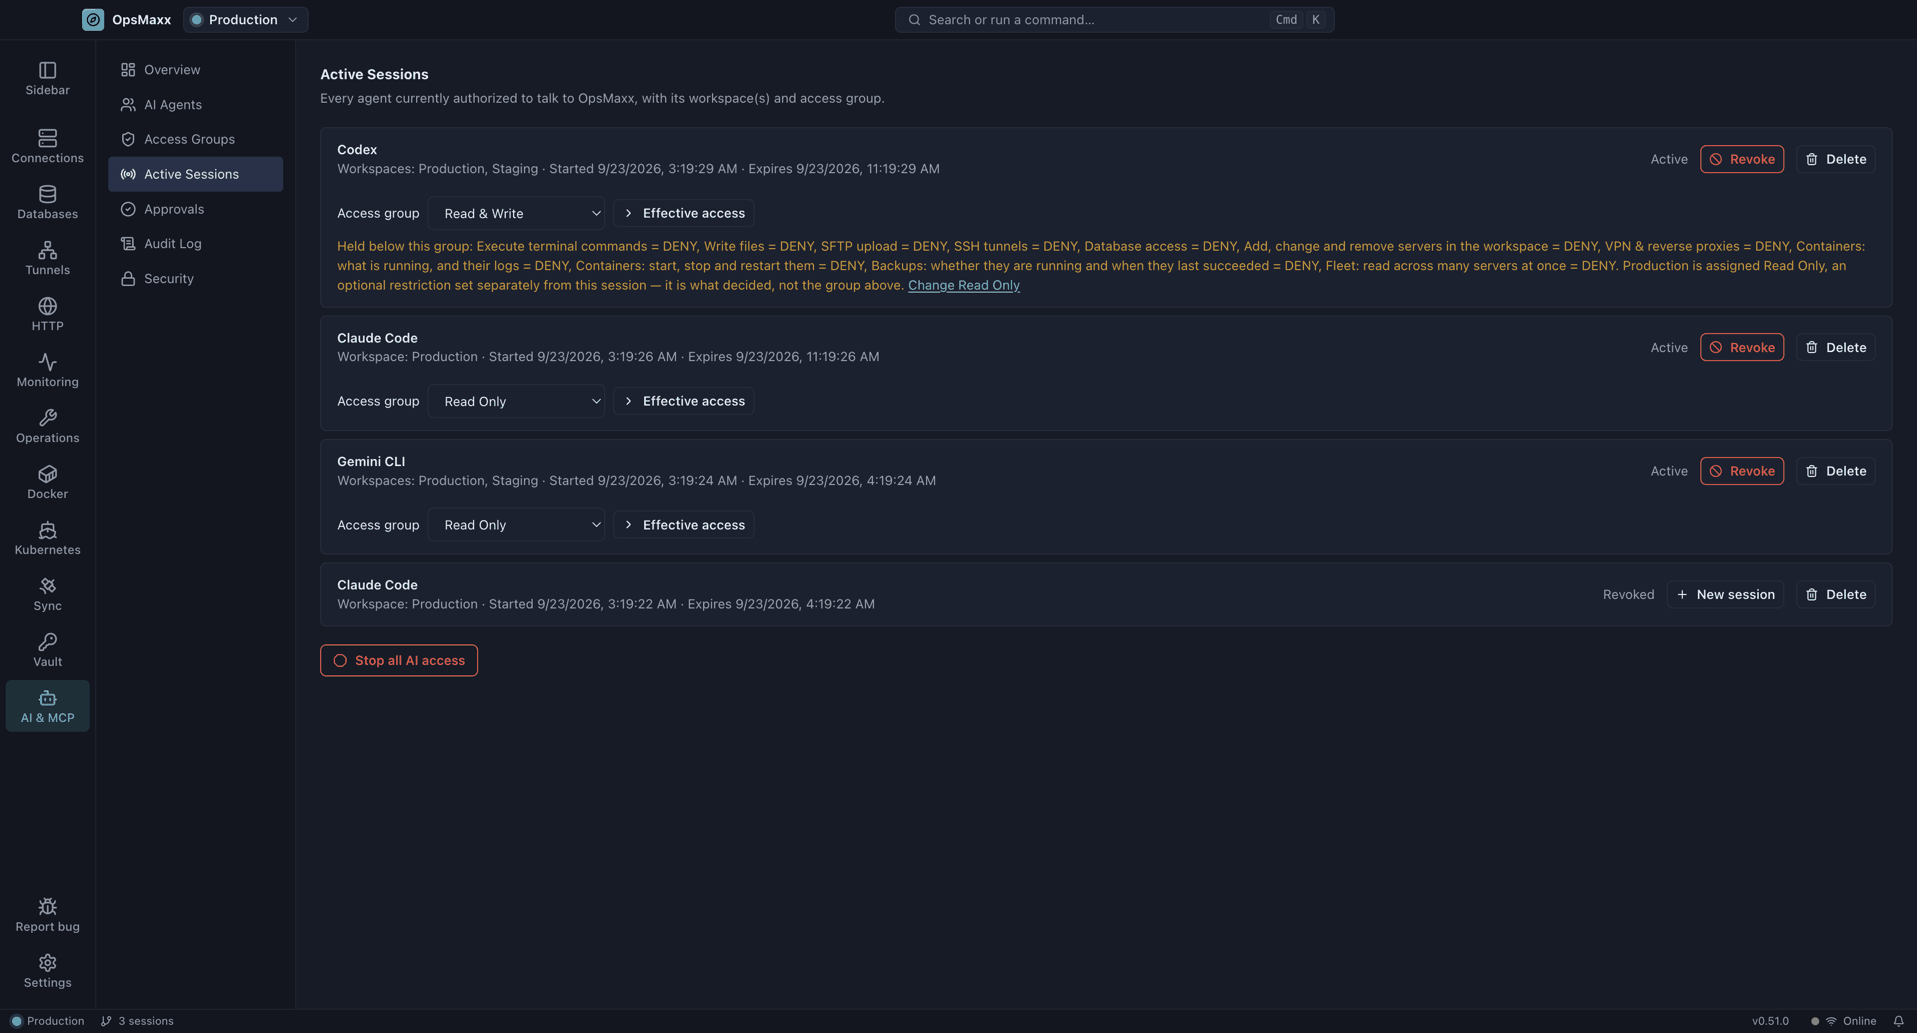
Task: Click the Gemini CLI session title
Action: point(371,462)
